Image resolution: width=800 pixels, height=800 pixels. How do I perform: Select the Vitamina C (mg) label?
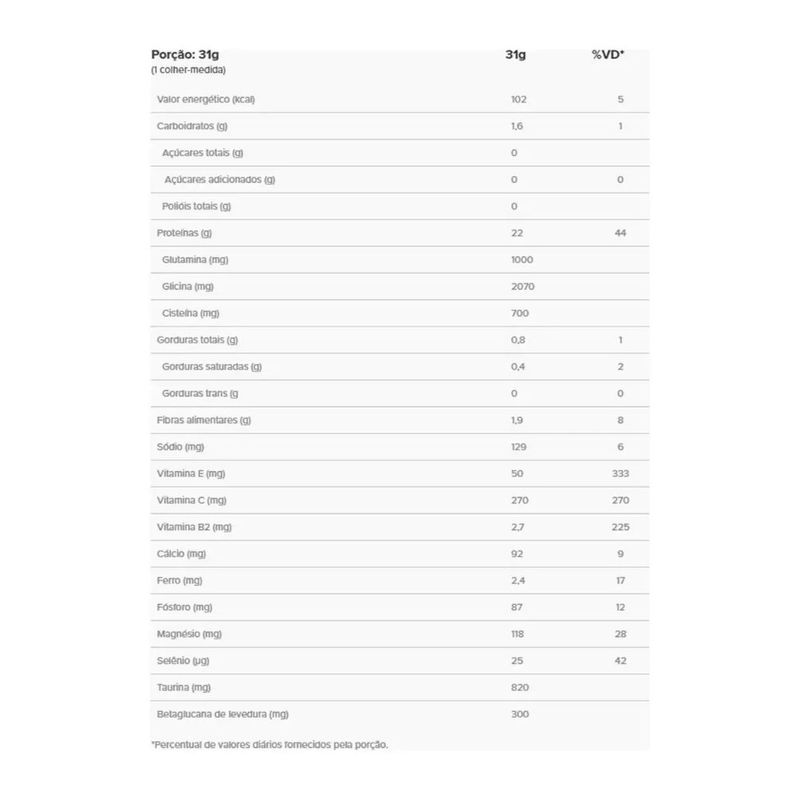191,501
